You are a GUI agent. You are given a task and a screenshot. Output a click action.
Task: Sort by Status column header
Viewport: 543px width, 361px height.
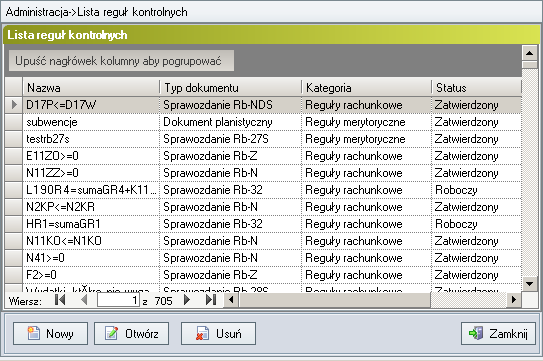[477, 88]
